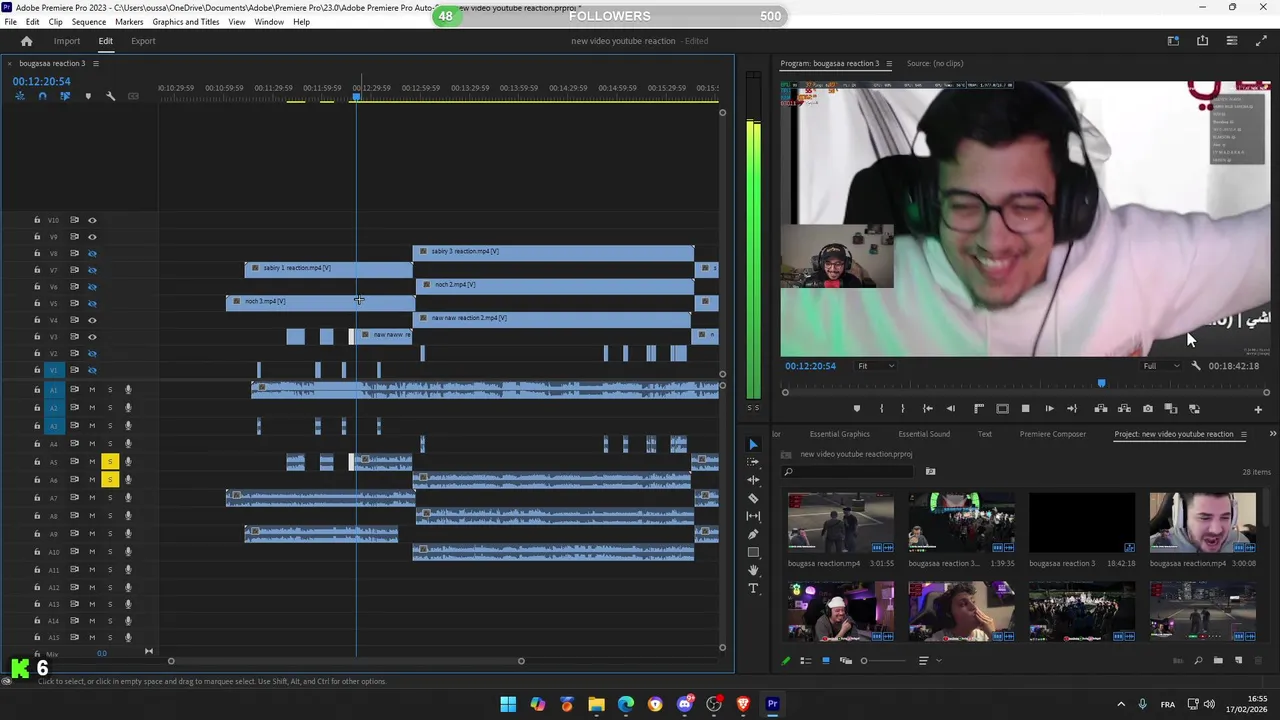The width and height of the screenshot is (1280, 720).
Task: Select the Razor tool
Action: click(x=754, y=498)
